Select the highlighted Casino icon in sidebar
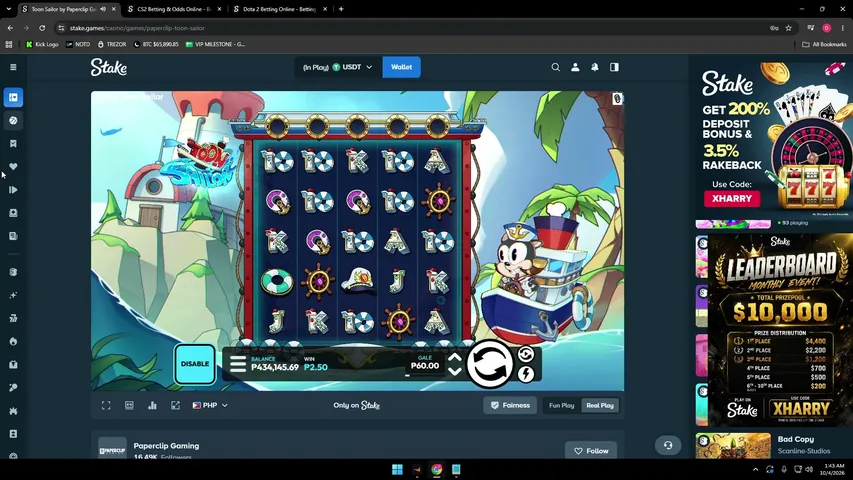 (x=13, y=97)
